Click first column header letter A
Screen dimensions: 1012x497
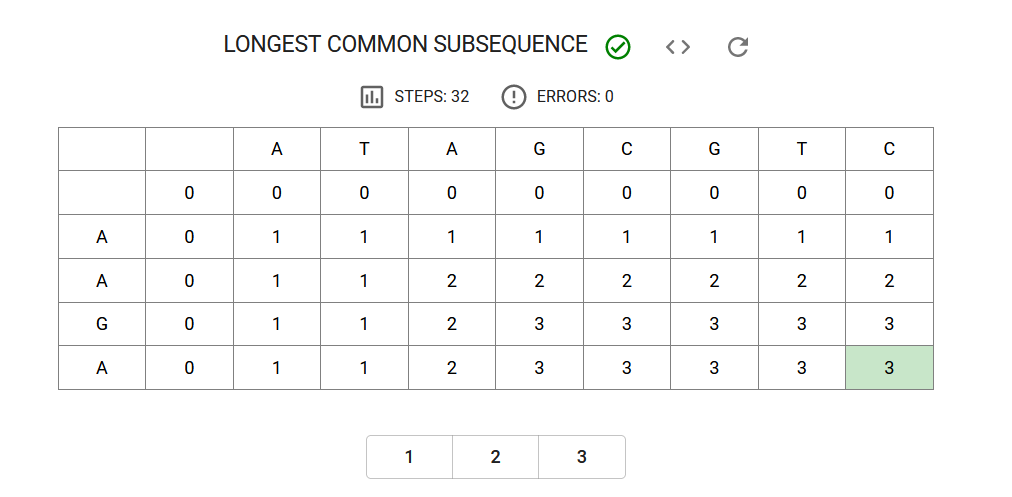[277, 149]
